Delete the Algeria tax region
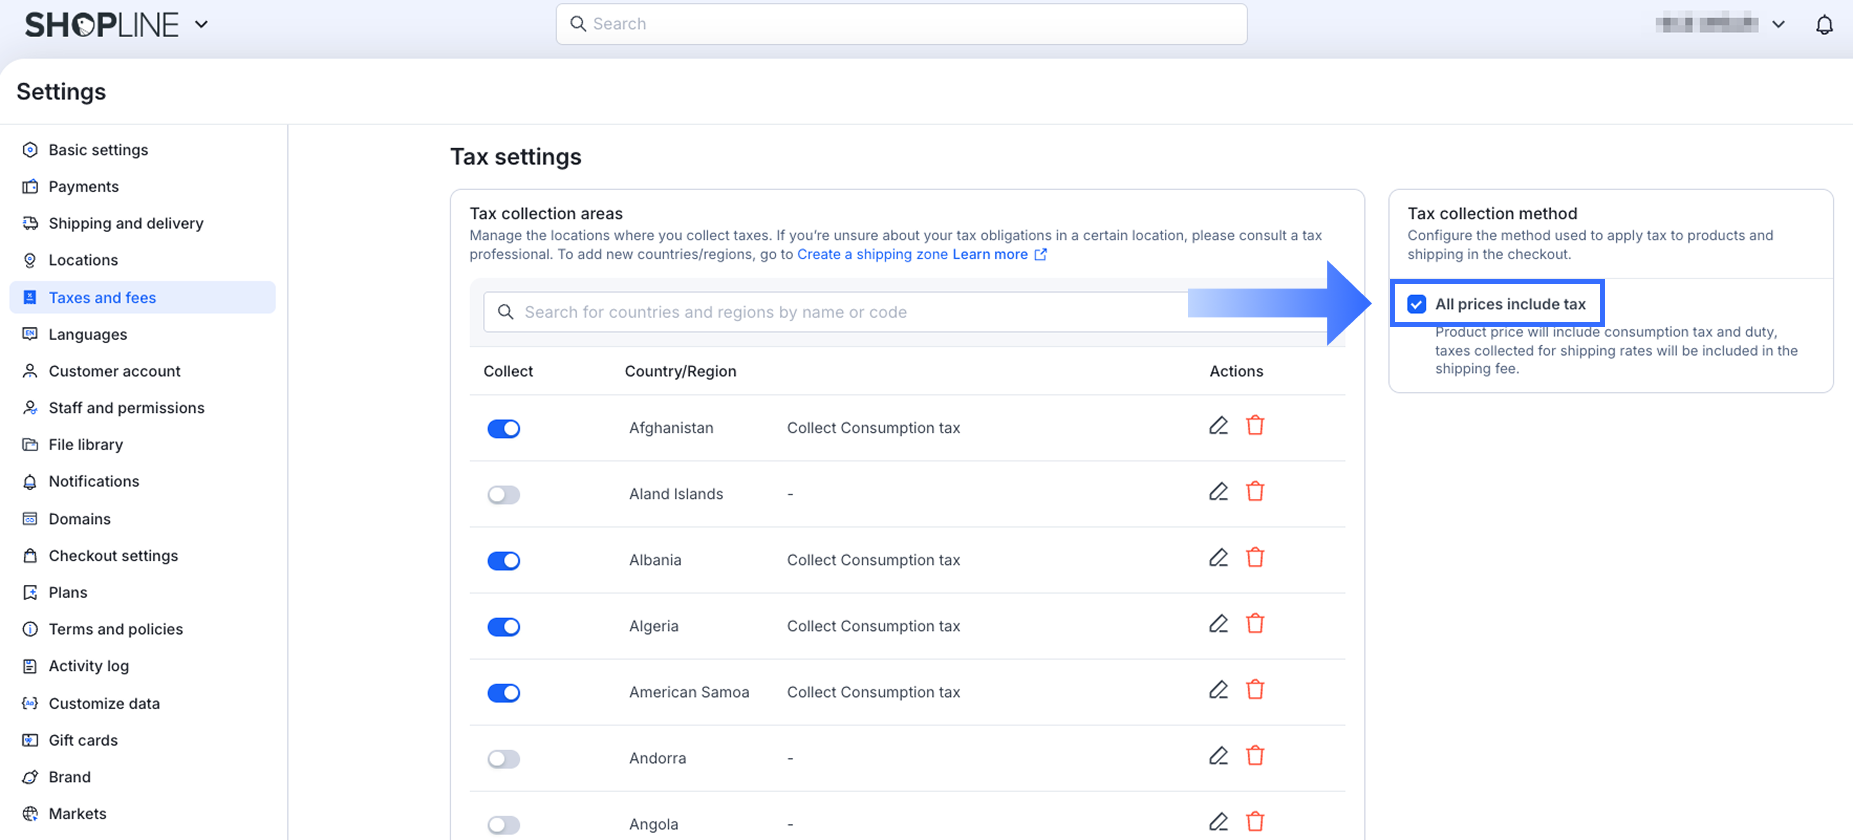This screenshot has width=1853, height=840. (x=1255, y=624)
